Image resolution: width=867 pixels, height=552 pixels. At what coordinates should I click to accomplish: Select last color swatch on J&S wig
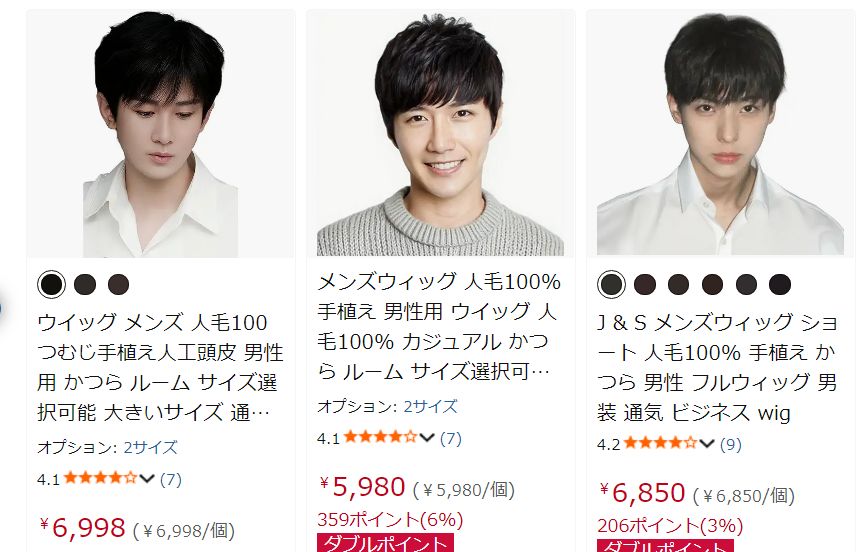click(x=780, y=284)
